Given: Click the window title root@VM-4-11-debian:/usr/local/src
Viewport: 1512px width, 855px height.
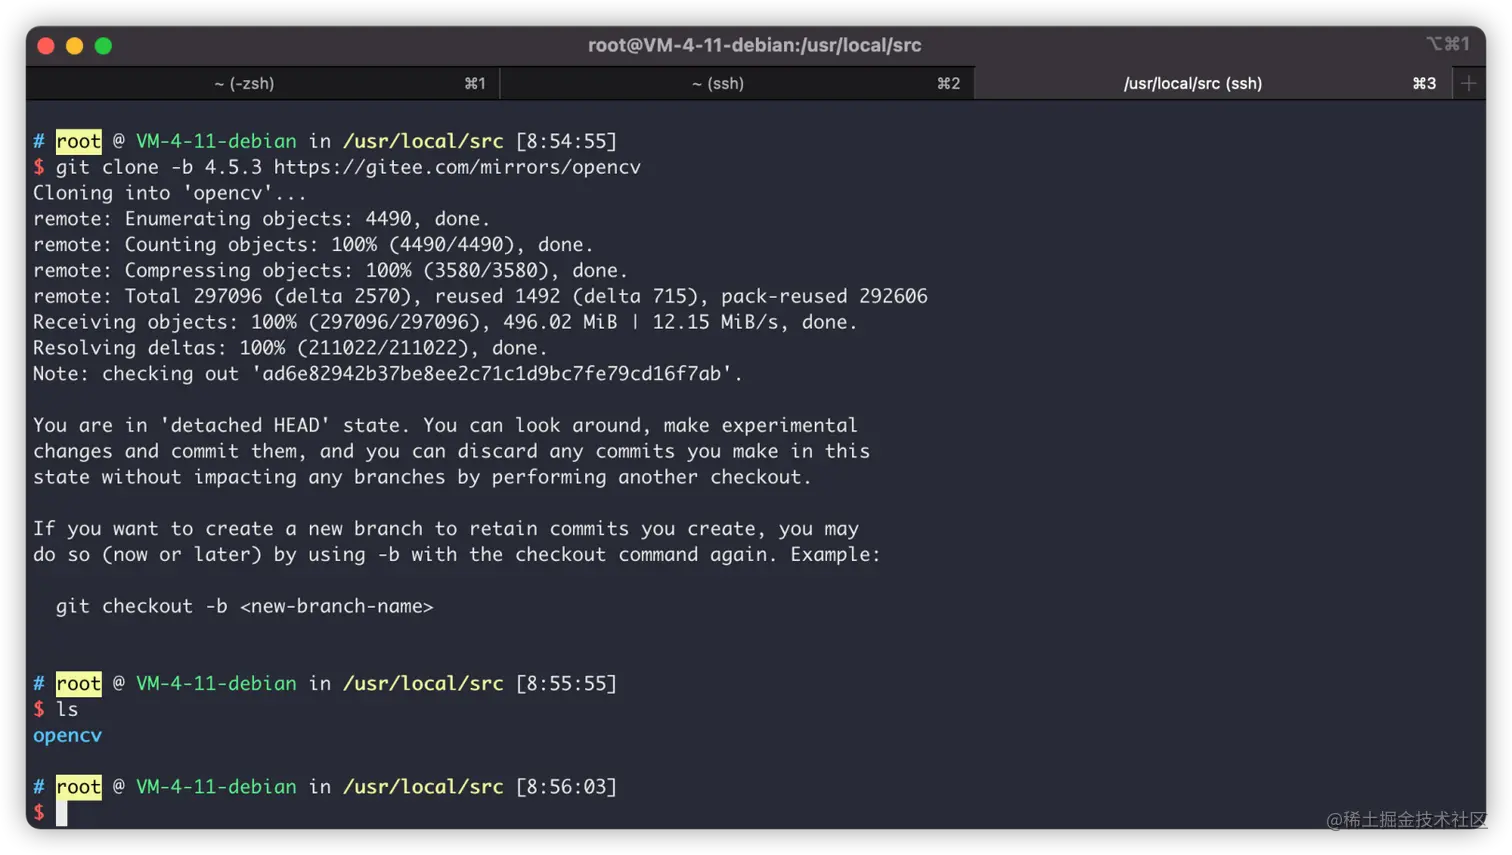Looking at the screenshot, I should point(754,45).
